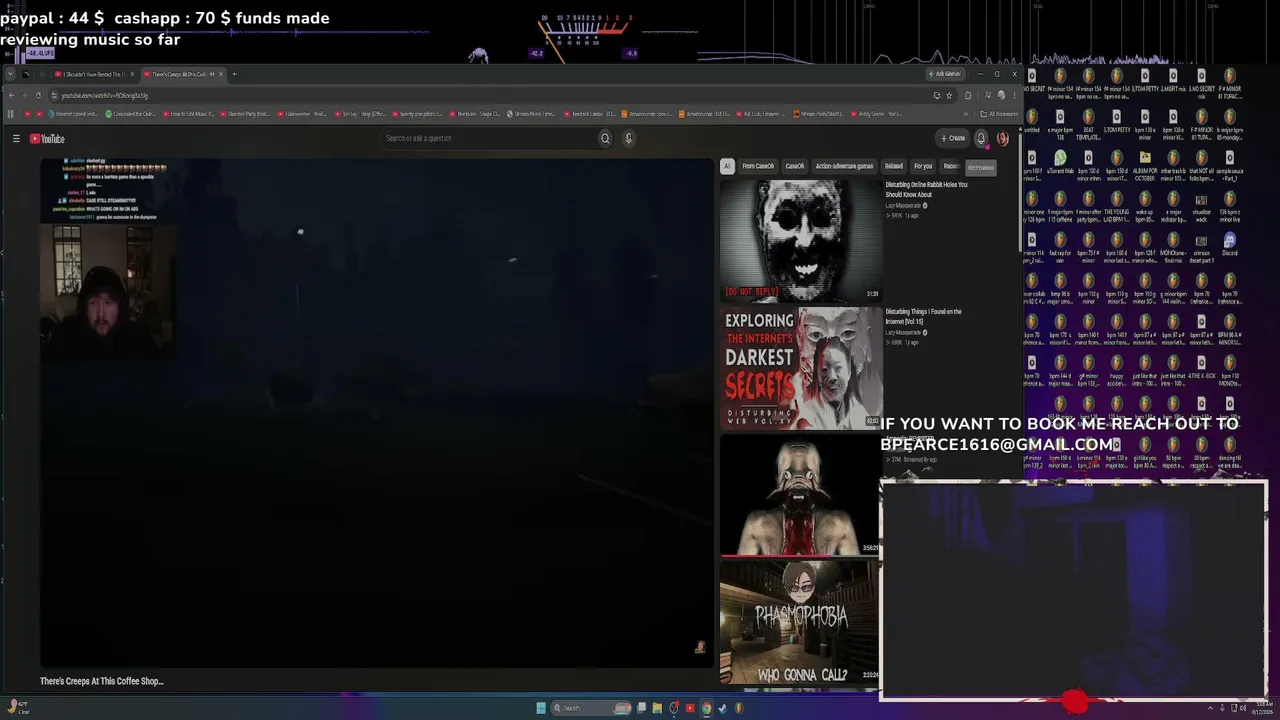Go to YouTube home via logo
This screenshot has width=1280, height=720.
(47, 139)
